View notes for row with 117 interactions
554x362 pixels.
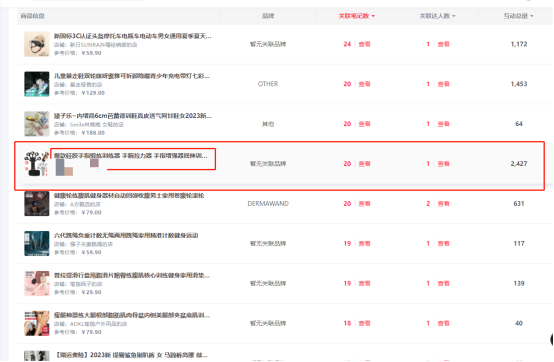[364, 244]
